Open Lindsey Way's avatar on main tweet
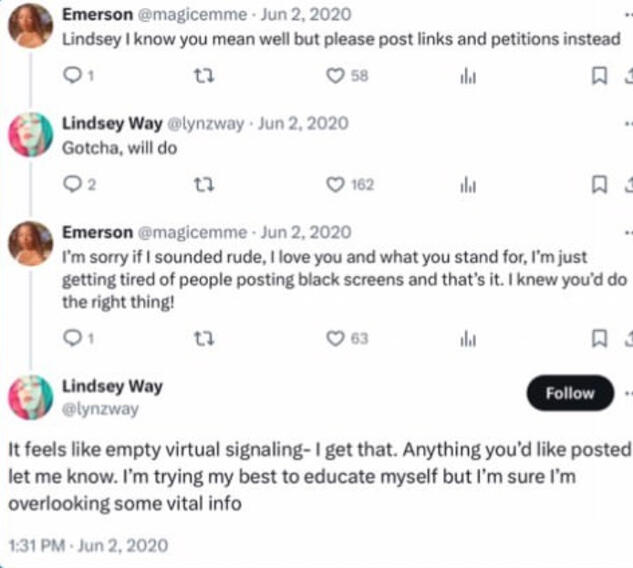The image size is (633, 568). click(30, 397)
